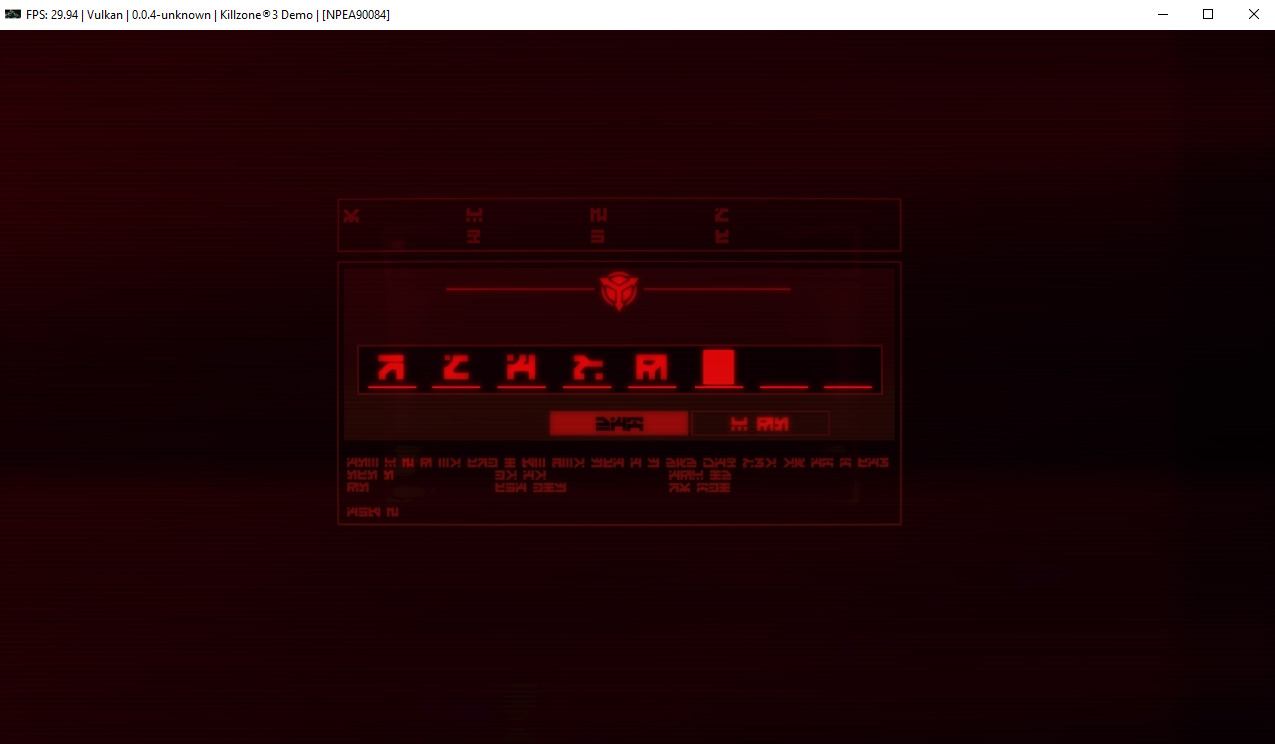Select the first code slot with arrow glyph
Viewport: 1275px width, 744px height.
coord(392,368)
